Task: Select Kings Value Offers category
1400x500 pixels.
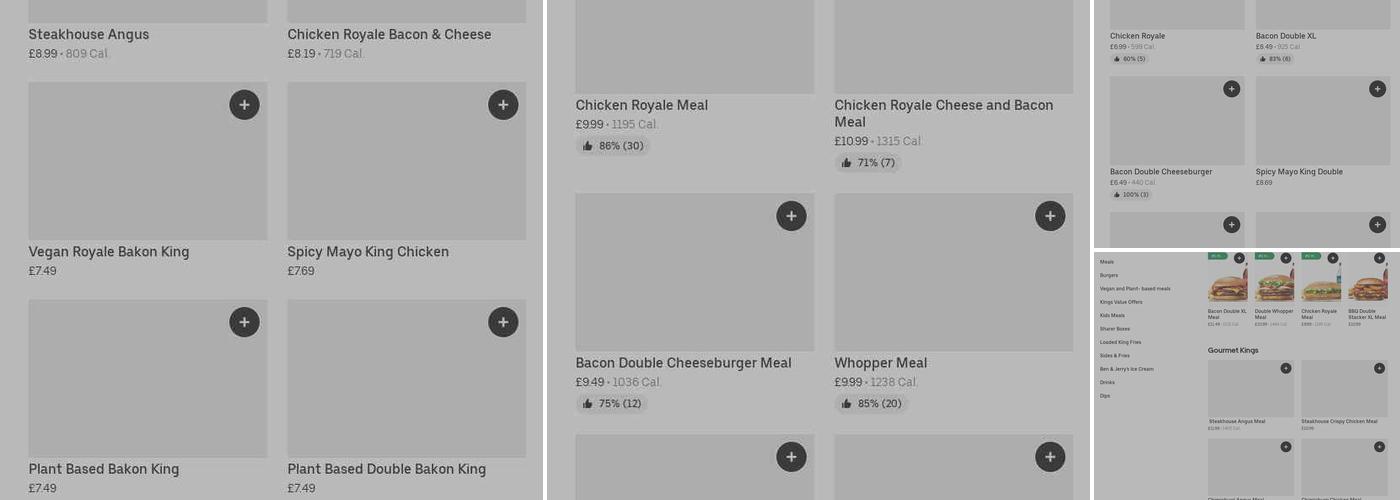Action: (x=1121, y=302)
